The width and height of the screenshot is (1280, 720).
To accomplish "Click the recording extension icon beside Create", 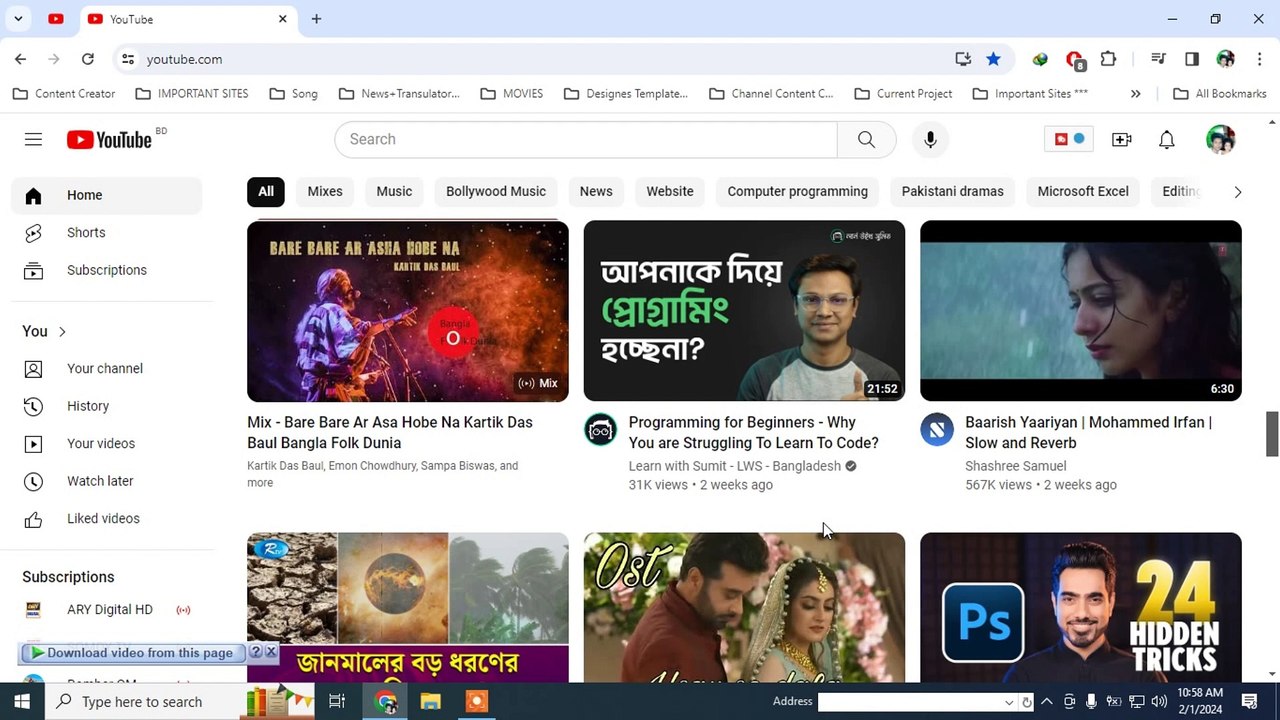I will [1069, 139].
